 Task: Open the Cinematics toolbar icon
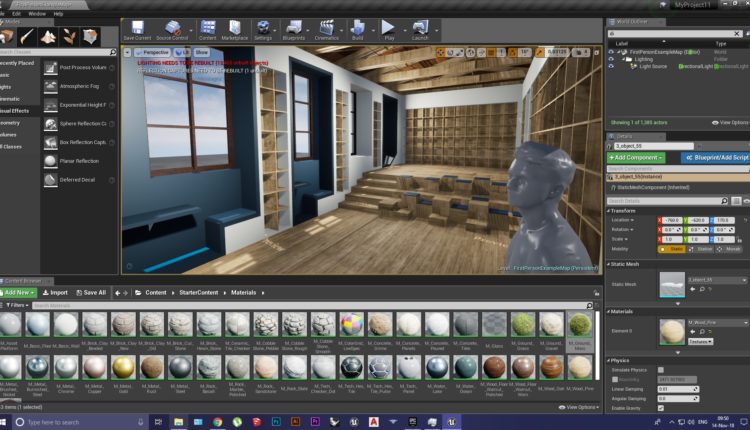[327, 28]
